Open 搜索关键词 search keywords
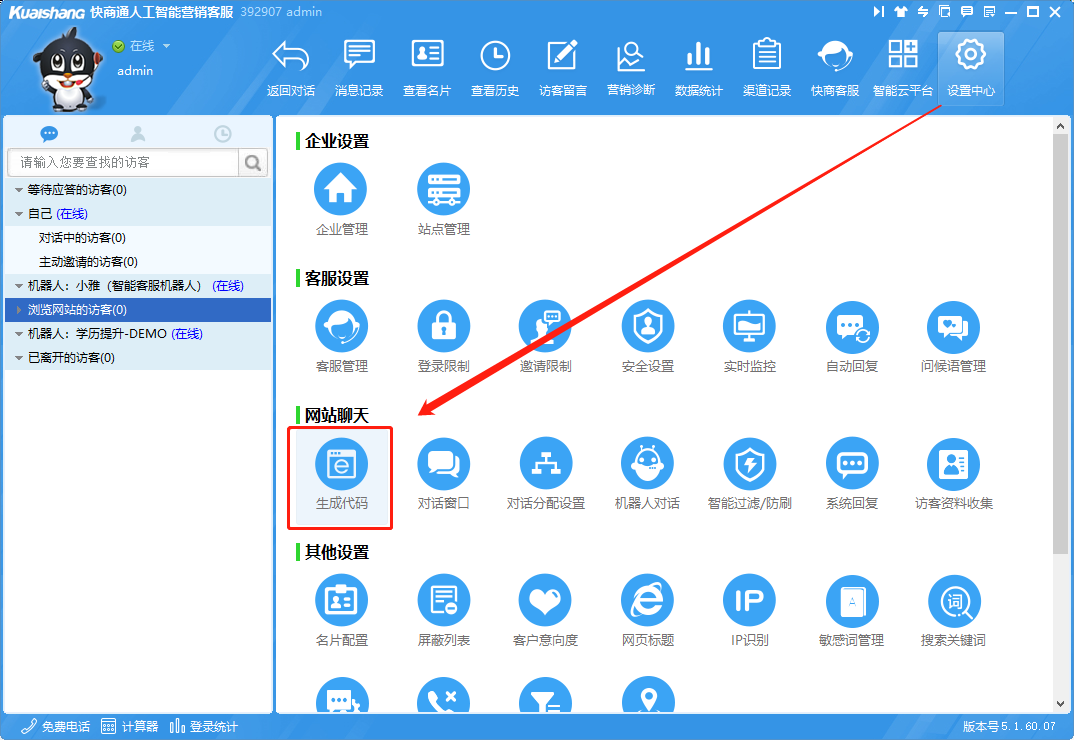 [x=953, y=610]
